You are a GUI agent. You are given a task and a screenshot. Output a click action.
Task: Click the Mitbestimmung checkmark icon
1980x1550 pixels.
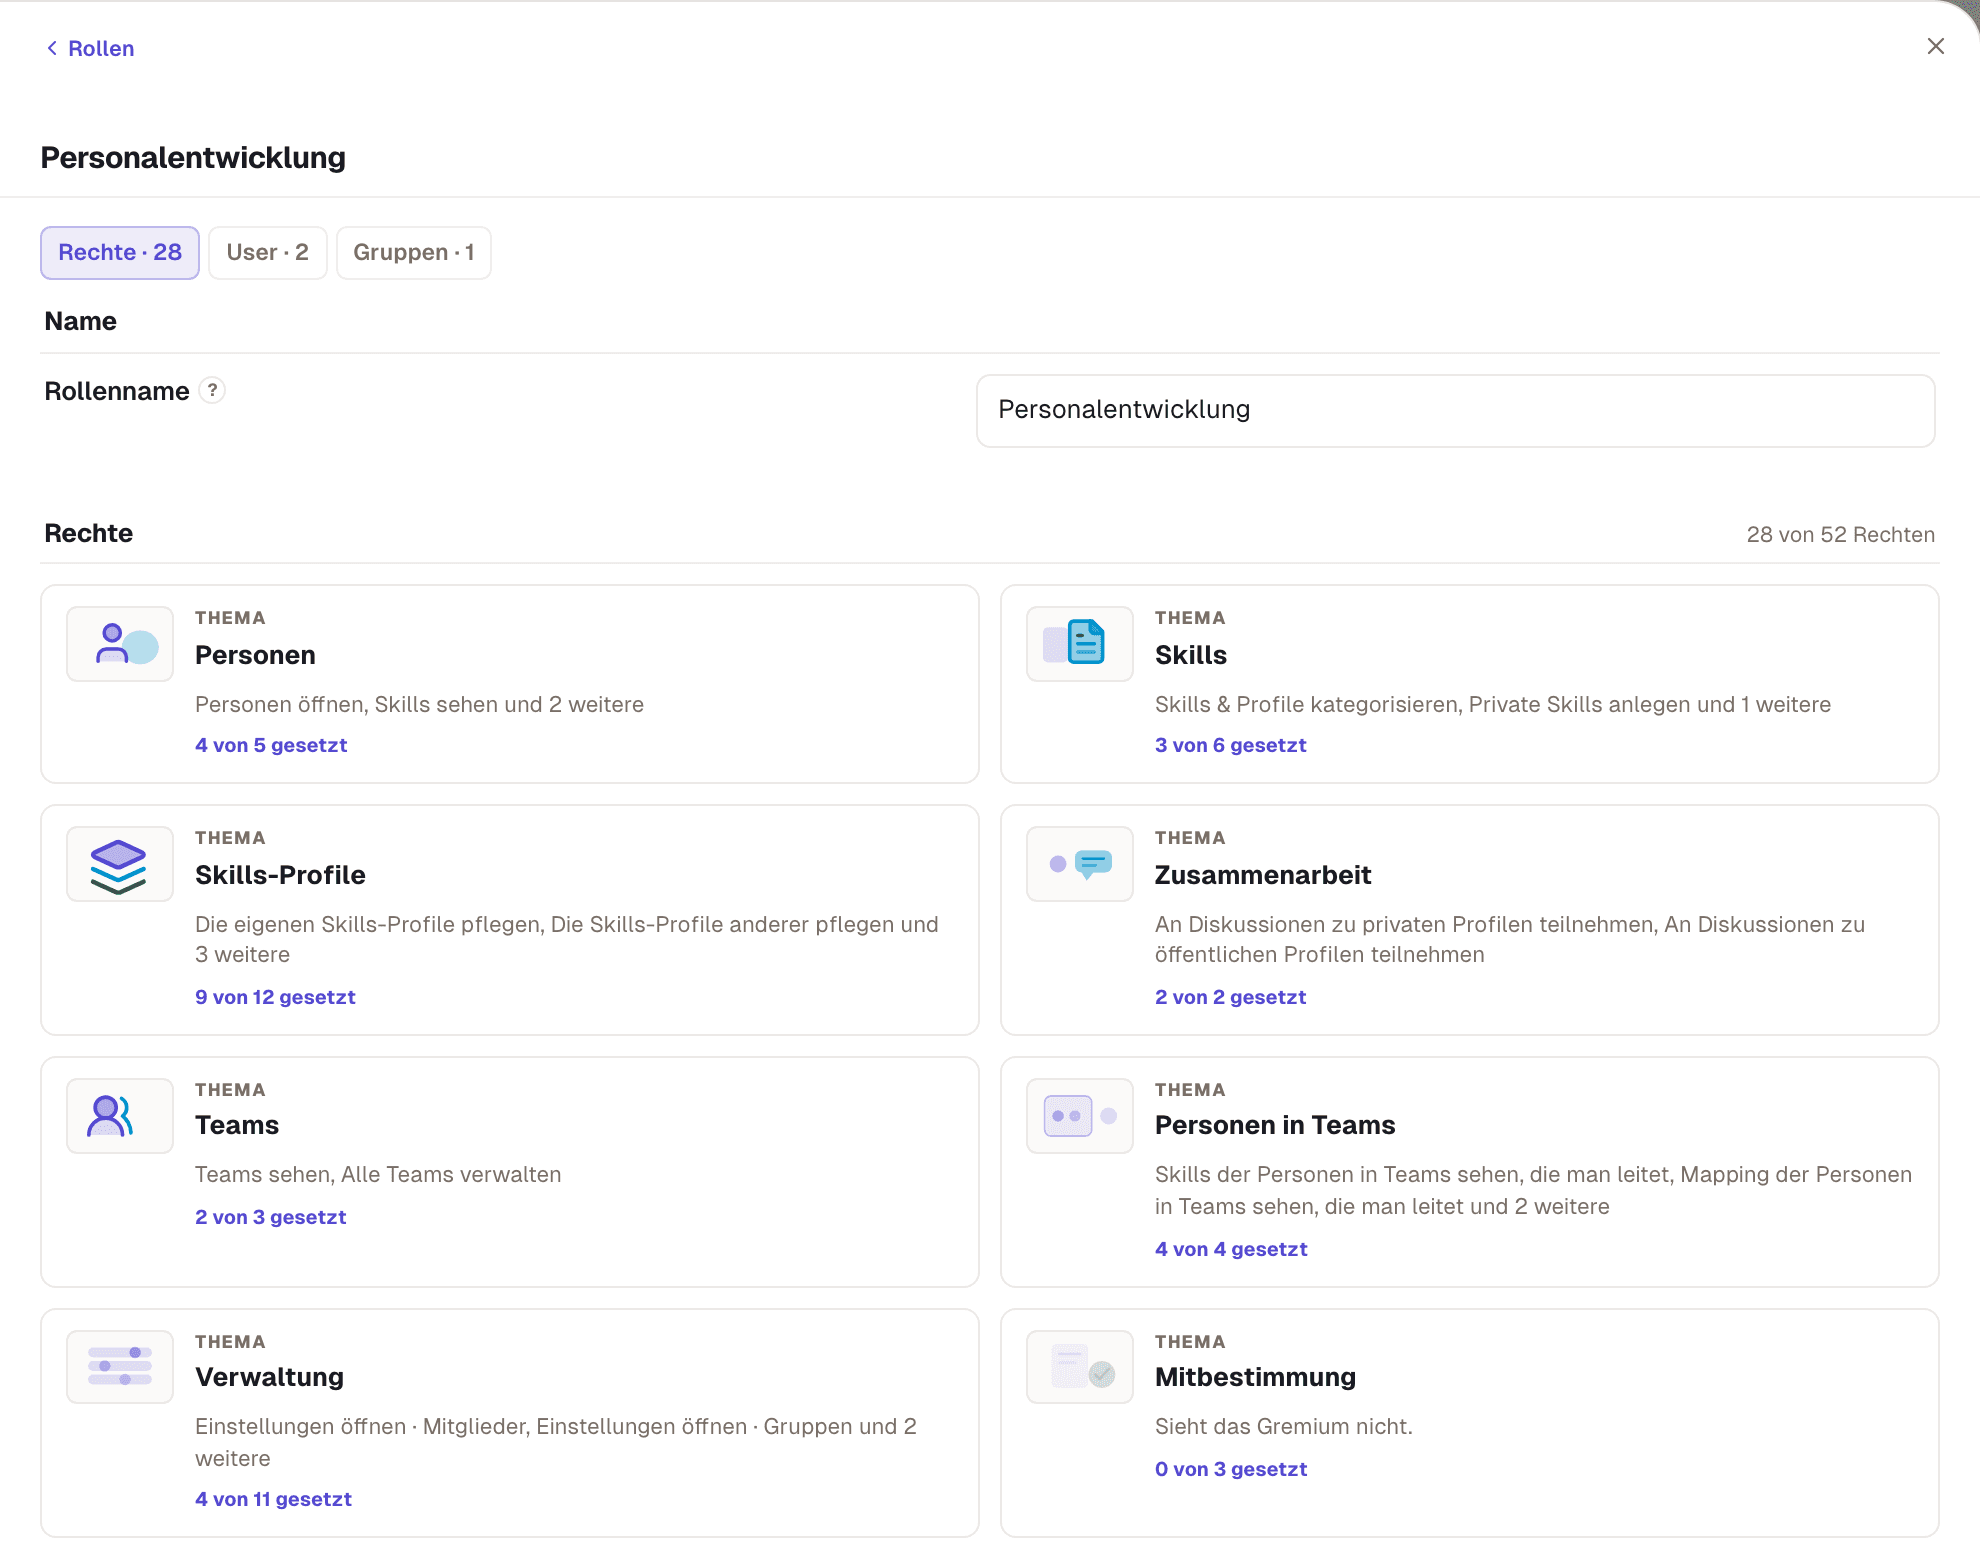(x=1080, y=1366)
